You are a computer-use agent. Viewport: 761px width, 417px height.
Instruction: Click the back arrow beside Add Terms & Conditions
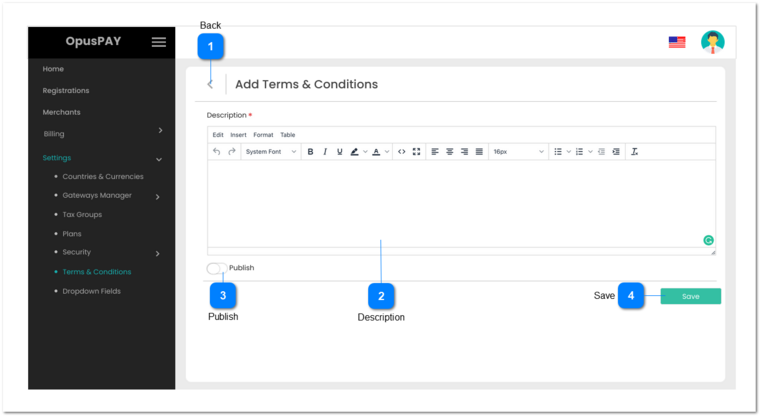coord(210,84)
